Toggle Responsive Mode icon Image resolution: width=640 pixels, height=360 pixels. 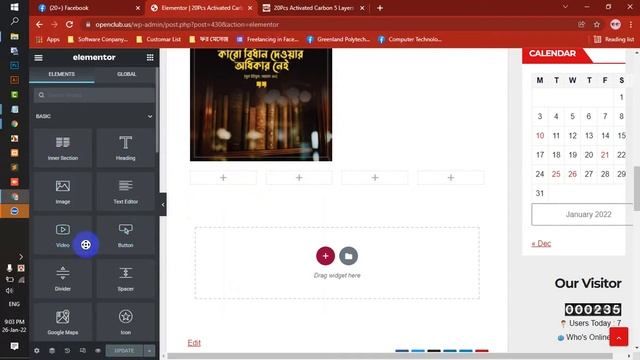pyautogui.click(x=82, y=351)
